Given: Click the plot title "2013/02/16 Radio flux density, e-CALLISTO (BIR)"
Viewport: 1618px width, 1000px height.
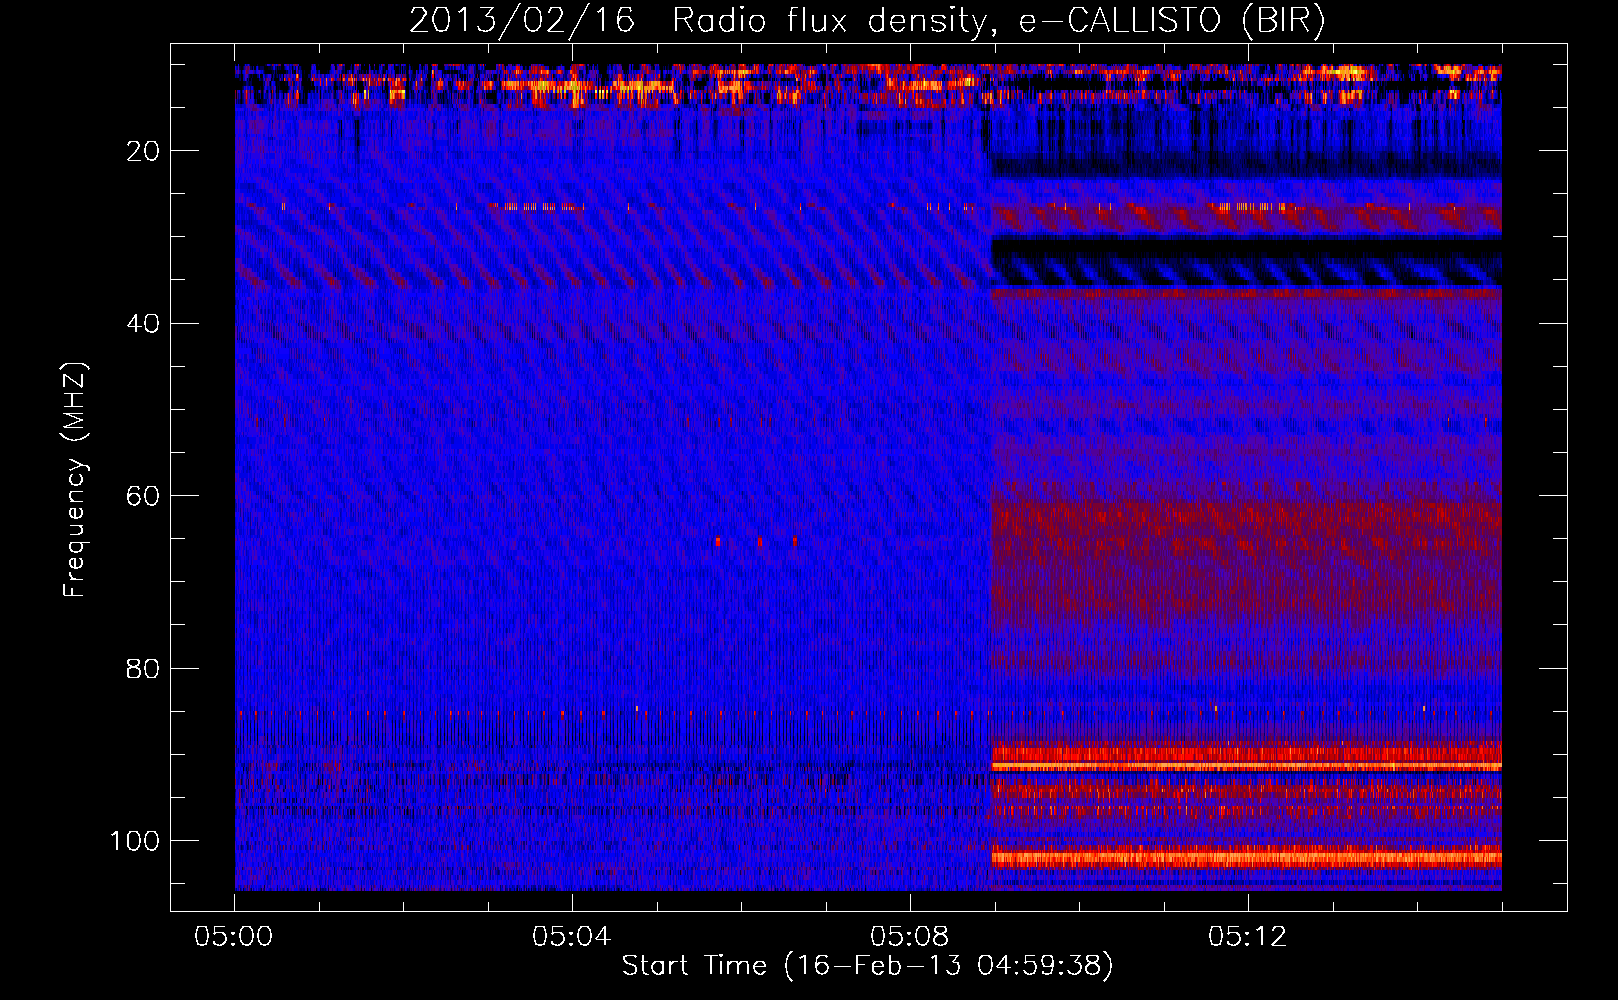Looking at the screenshot, I should 867,20.
